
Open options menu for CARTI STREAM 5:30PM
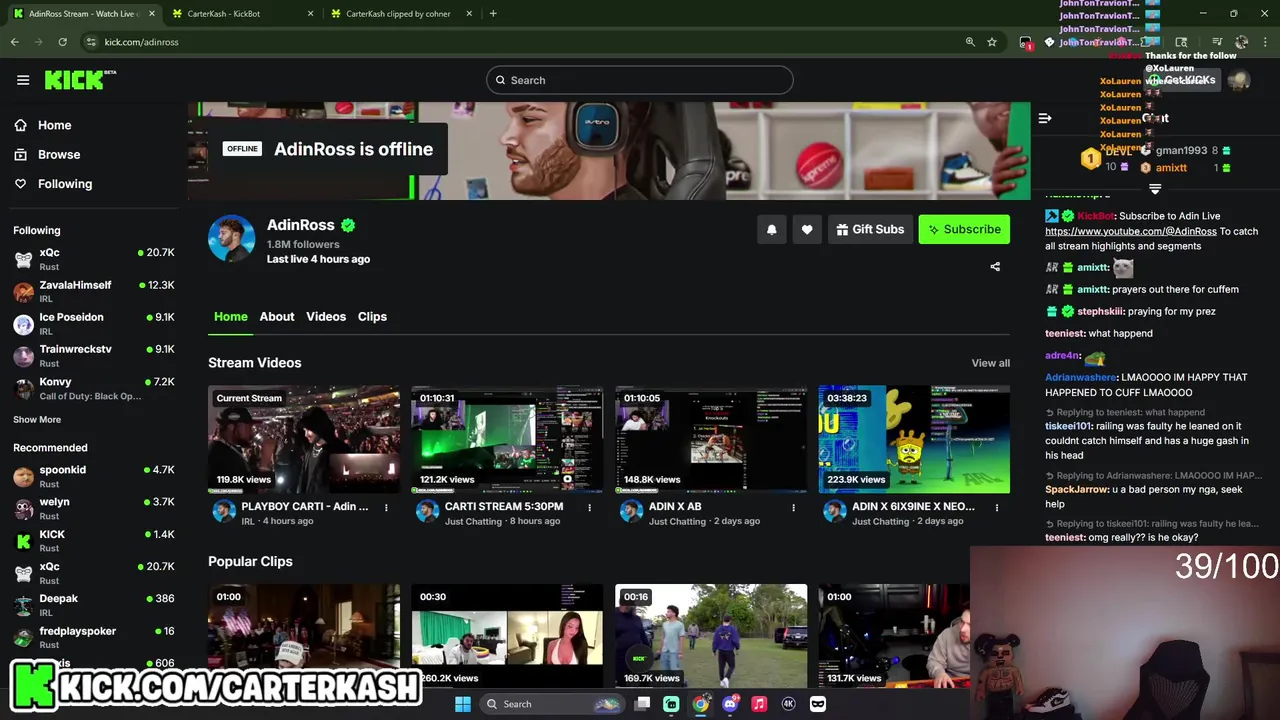point(589,508)
